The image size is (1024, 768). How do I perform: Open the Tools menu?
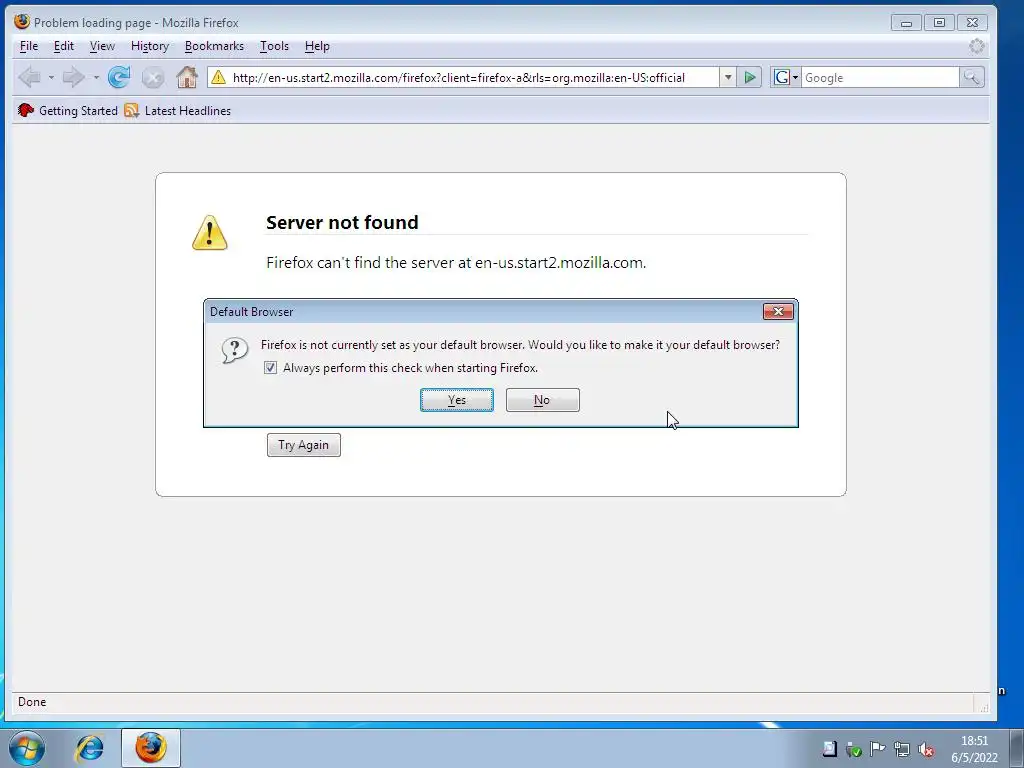(x=274, y=46)
